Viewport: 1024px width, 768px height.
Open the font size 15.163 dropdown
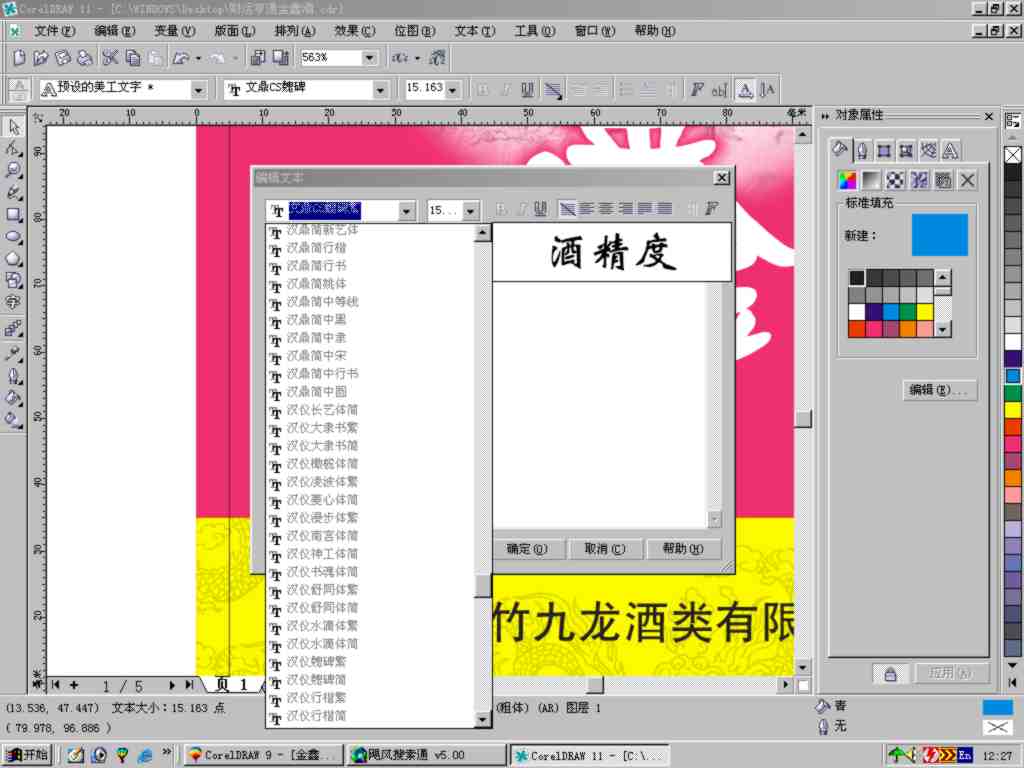[453, 89]
